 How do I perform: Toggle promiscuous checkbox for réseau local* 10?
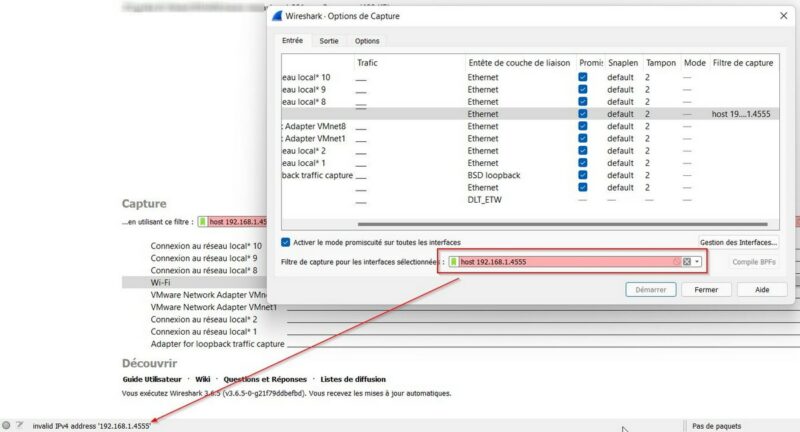pyautogui.click(x=583, y=77)
